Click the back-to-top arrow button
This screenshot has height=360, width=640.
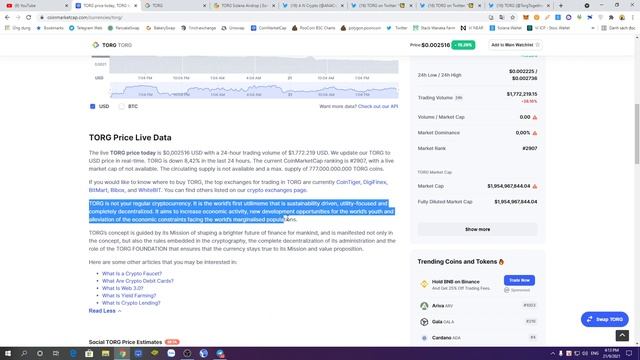(622, 335)
